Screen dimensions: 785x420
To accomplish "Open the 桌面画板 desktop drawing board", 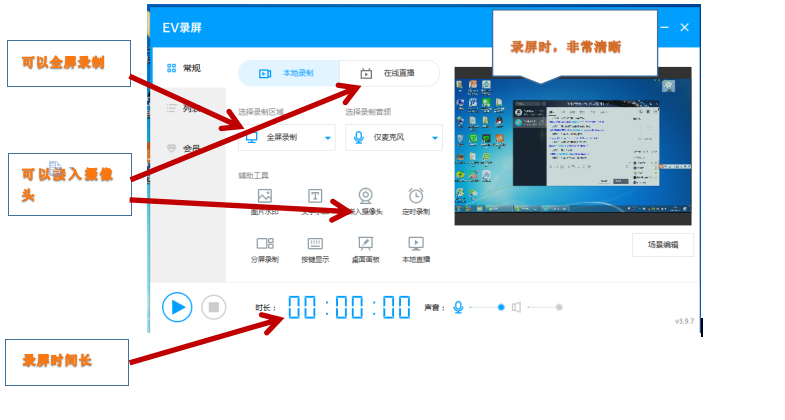I will [366, 243].
